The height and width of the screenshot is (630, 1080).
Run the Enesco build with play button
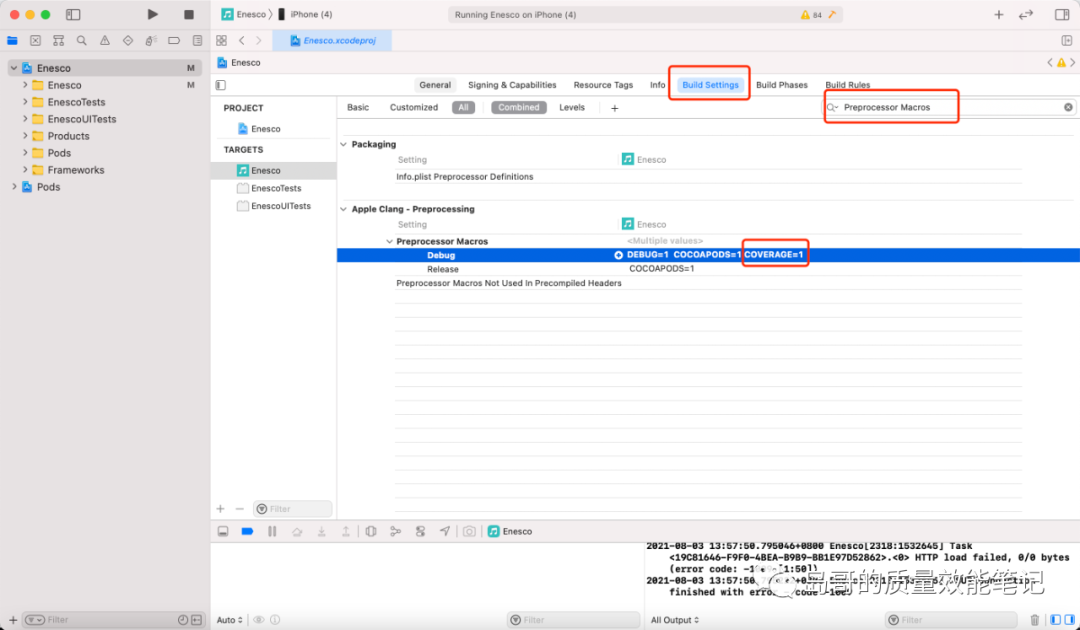[x=152, y=14]
